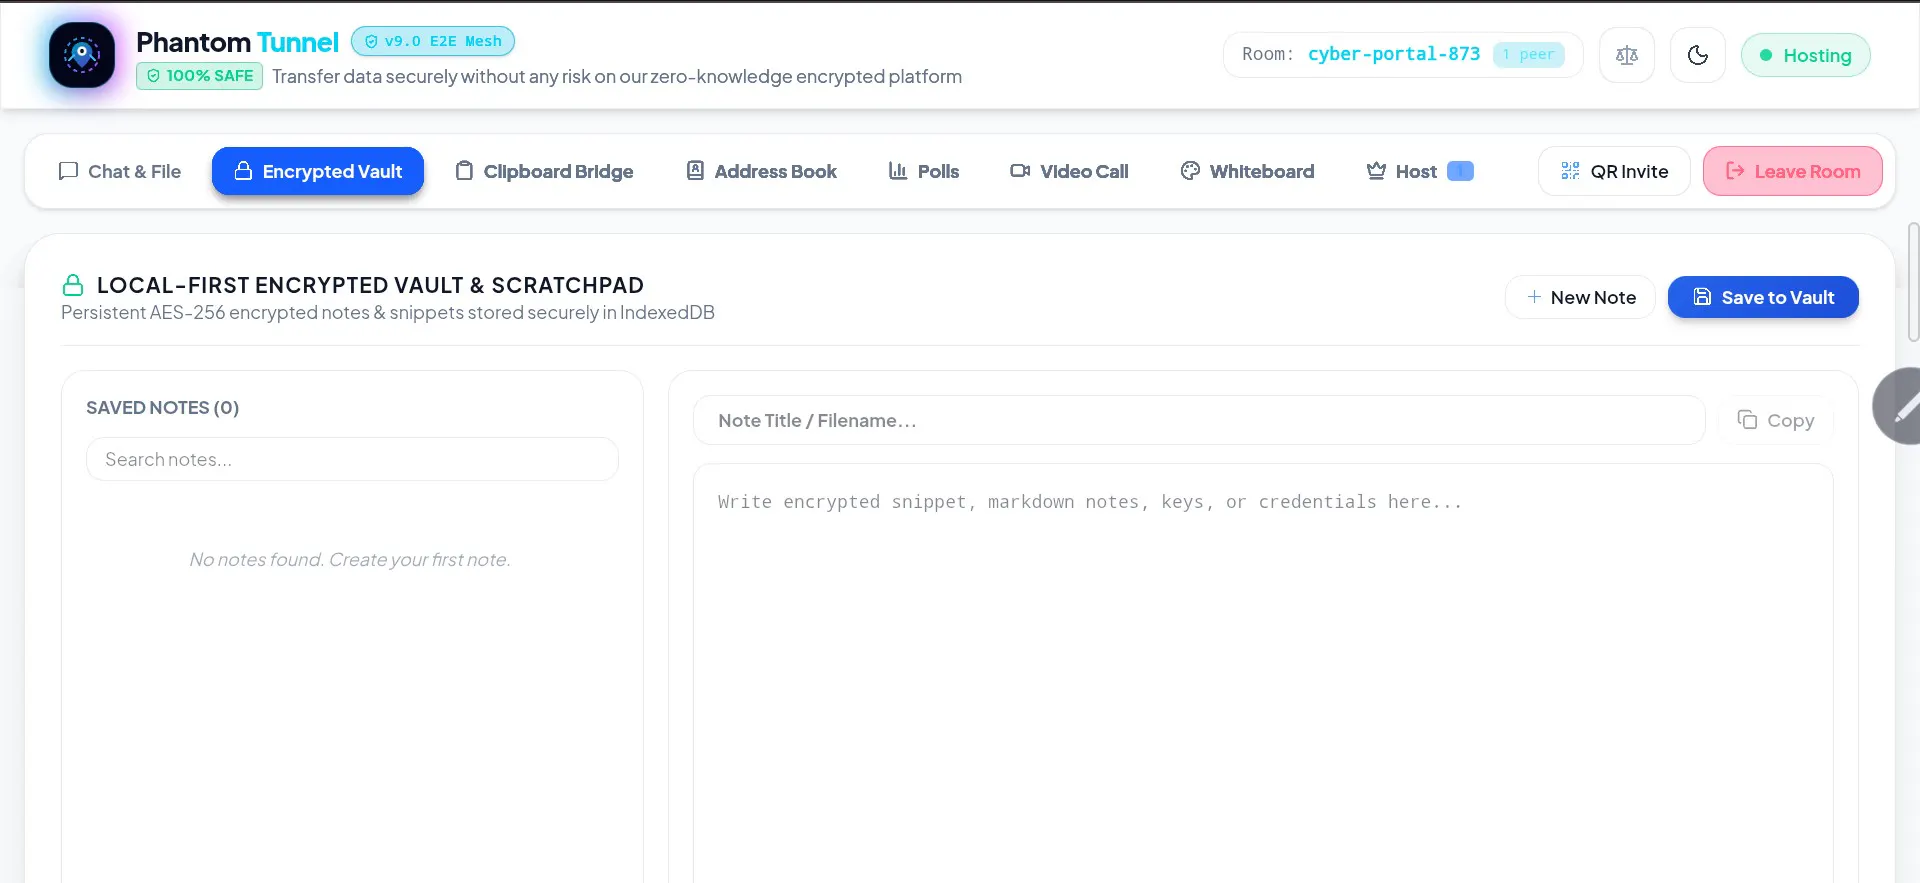Click the SAVED NOTES (0) heading
This screenshot has height=883, width=1920.
click(162, 407)
